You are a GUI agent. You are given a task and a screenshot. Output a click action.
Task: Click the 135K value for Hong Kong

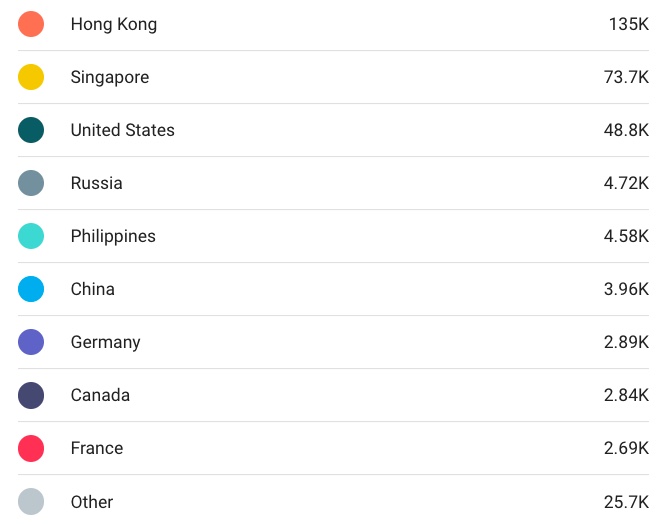tap(628, 24)
